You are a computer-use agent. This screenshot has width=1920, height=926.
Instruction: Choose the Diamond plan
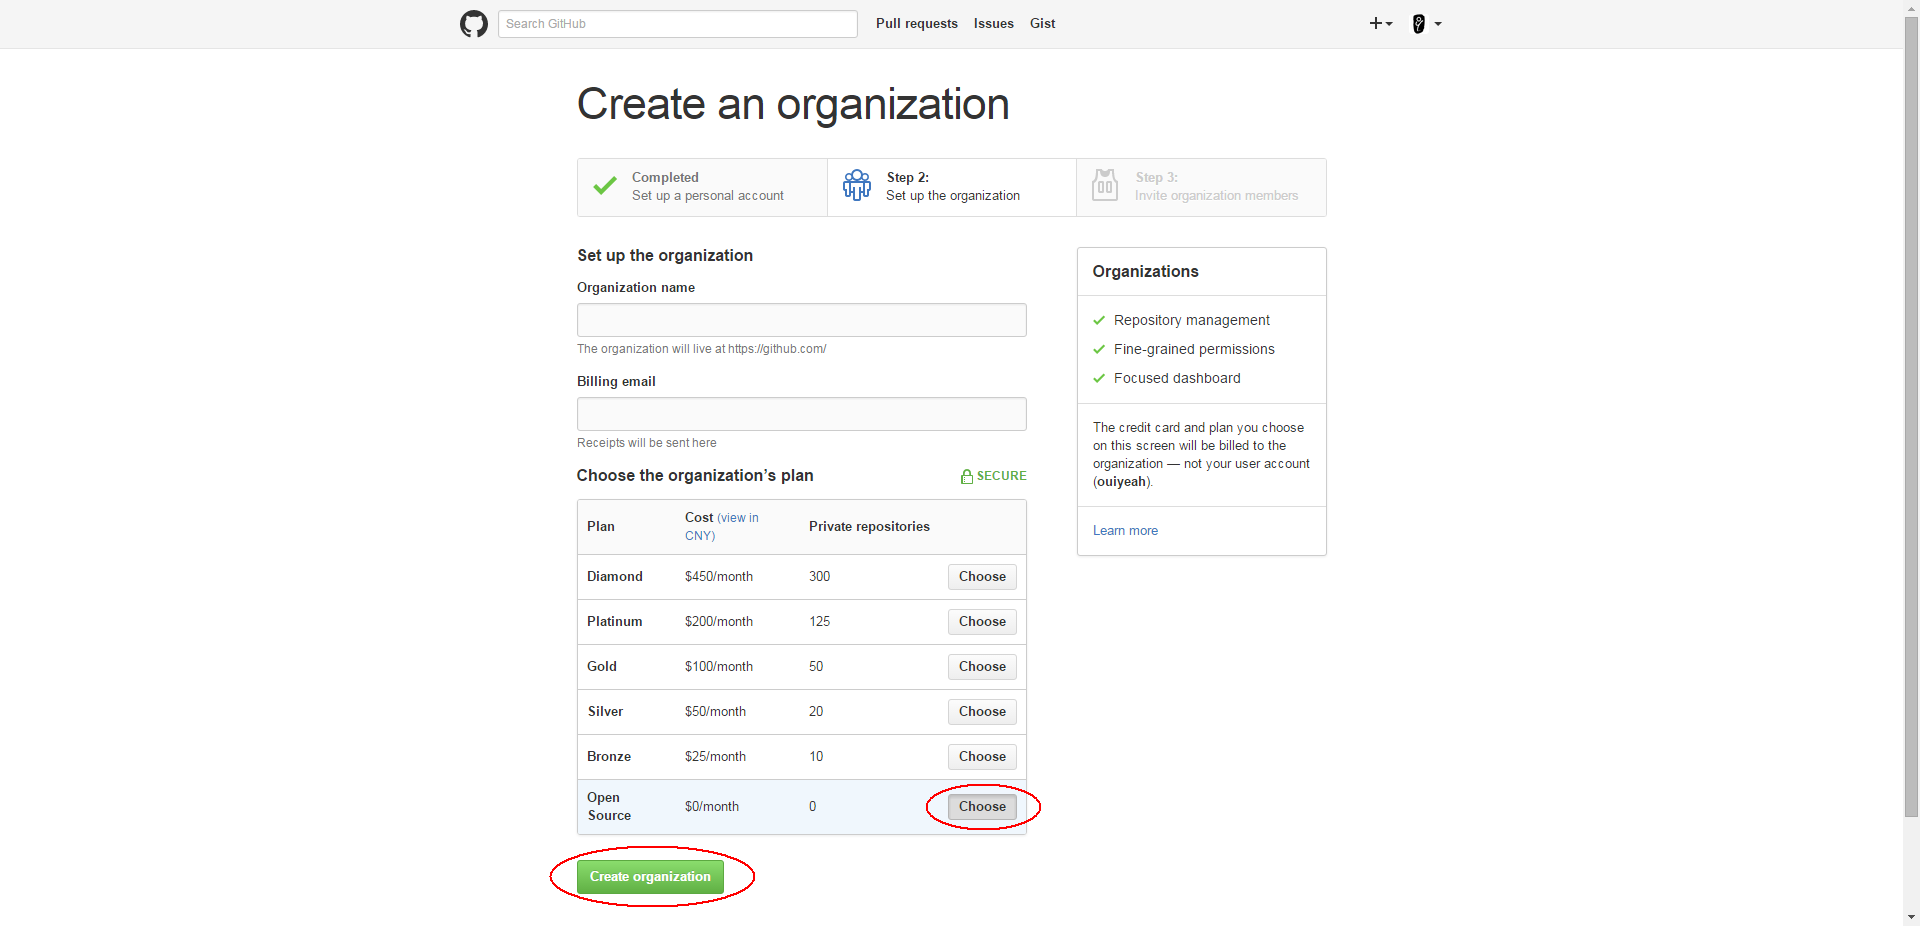[x=982, y=577]
